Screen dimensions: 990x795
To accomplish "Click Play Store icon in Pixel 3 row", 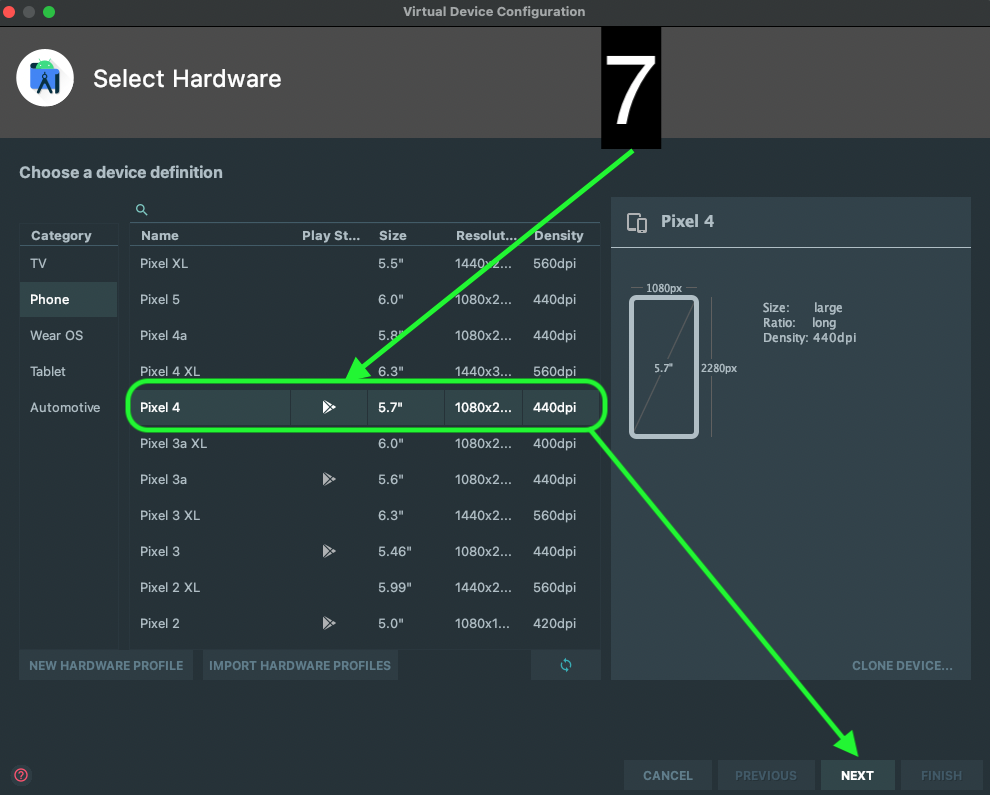I will (x=328, y=552).
